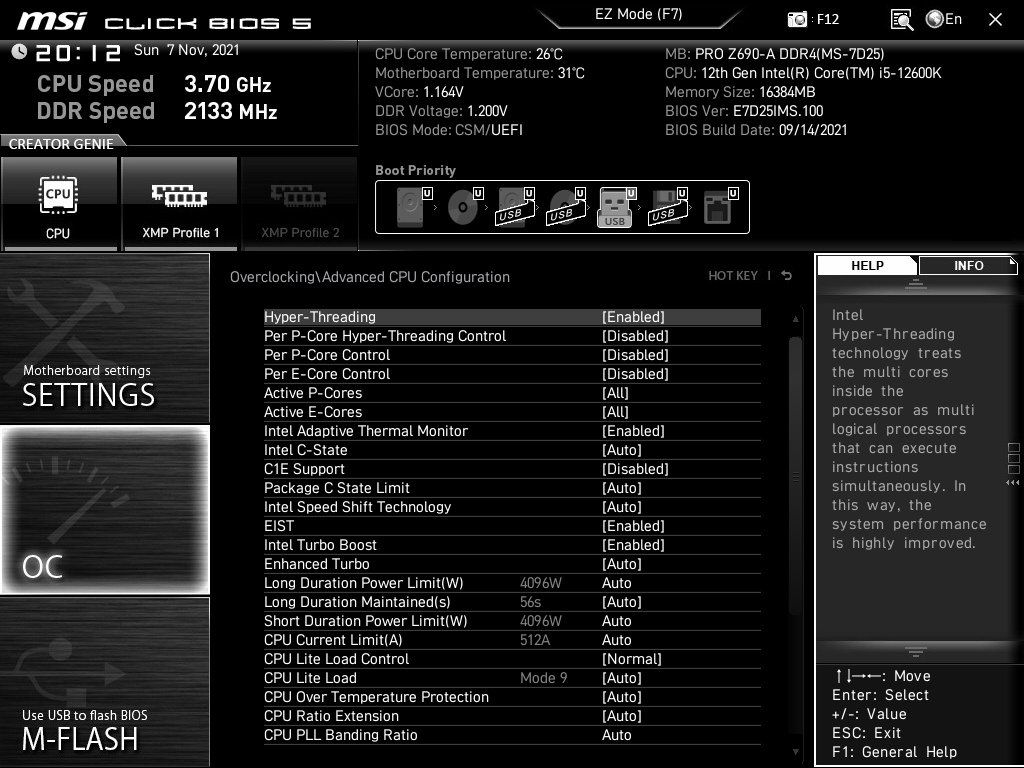Screen dimensions: 1024x768
Task: Open the OC overclocking panel
Action: pos(104,509)
